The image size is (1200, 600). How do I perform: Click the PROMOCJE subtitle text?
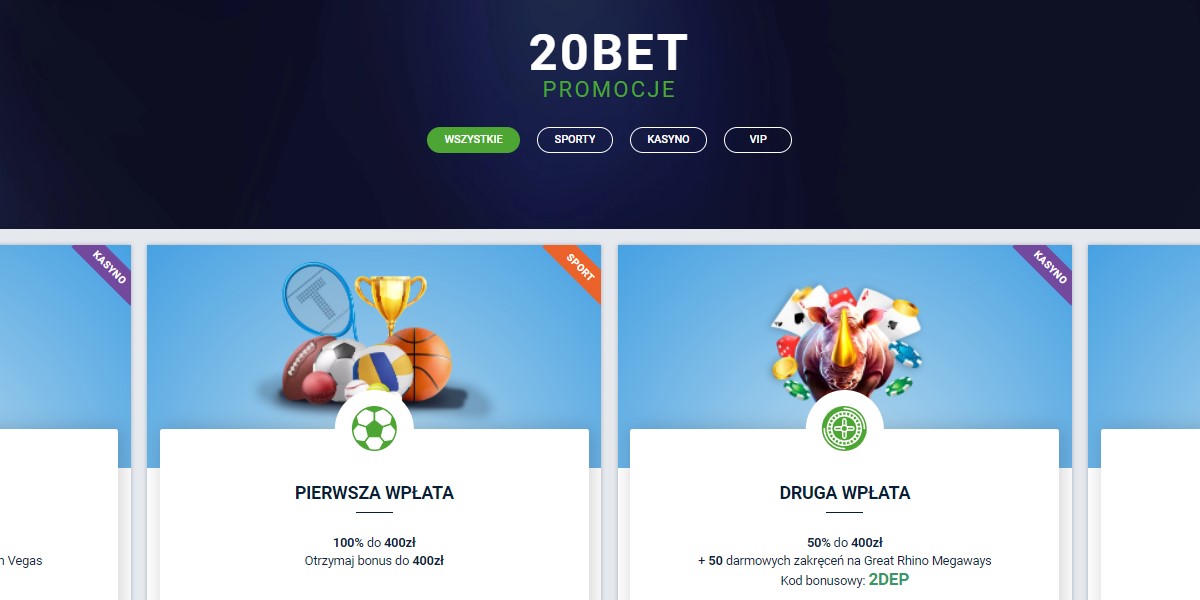[x=609, y=90]
